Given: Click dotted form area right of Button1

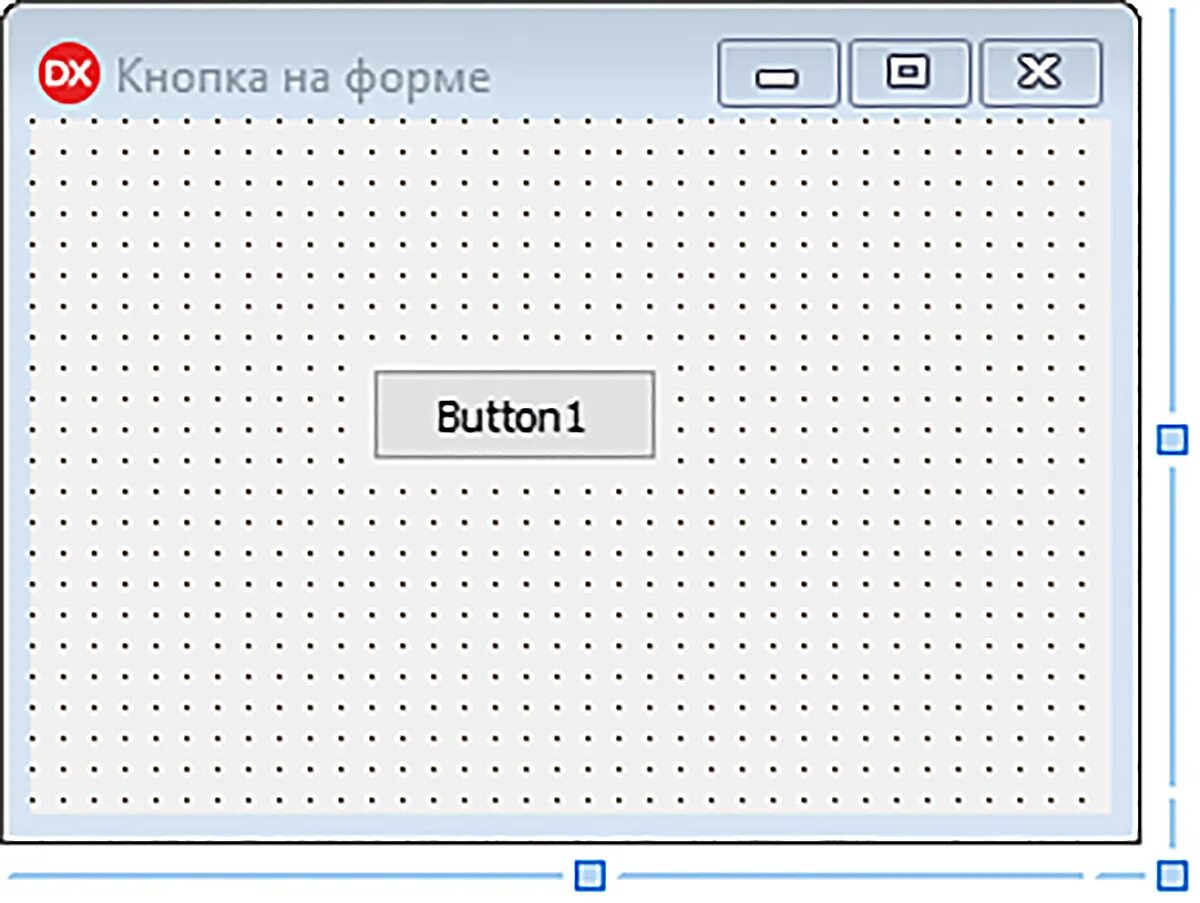Looking at the screenshot, I should (x=880, y=415).
